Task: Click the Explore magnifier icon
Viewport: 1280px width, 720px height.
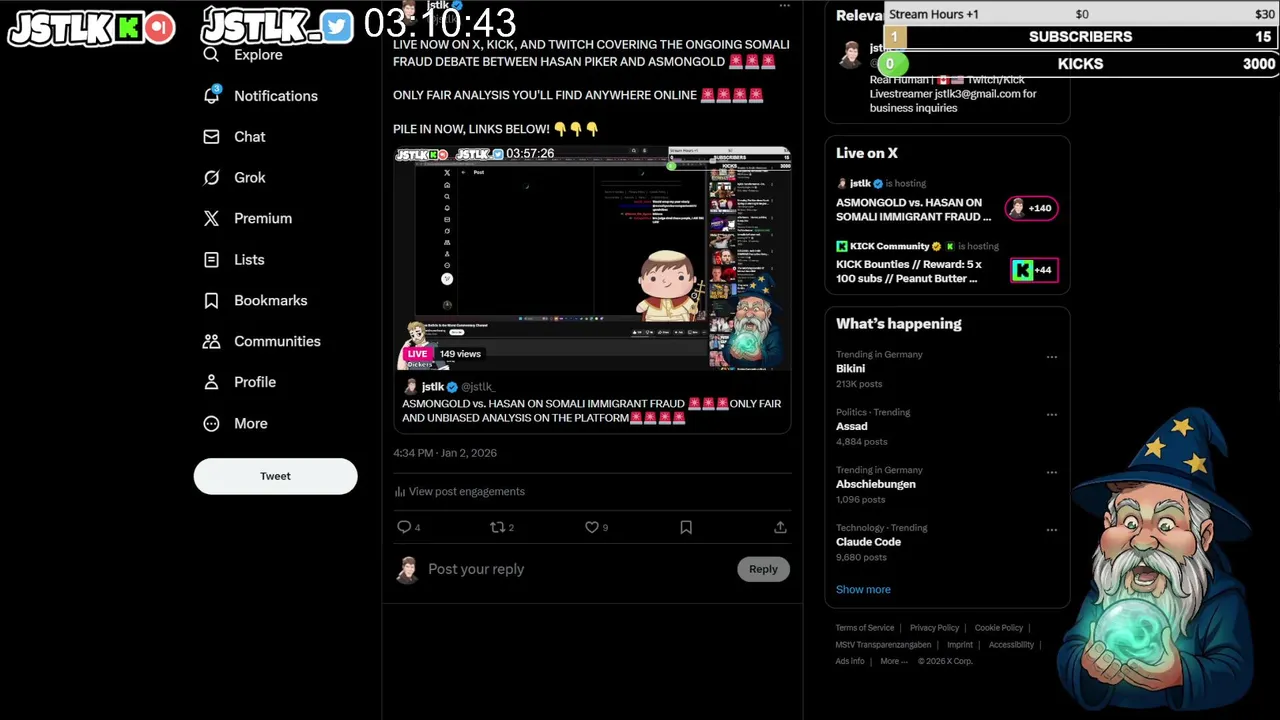Action: point(211,55)
